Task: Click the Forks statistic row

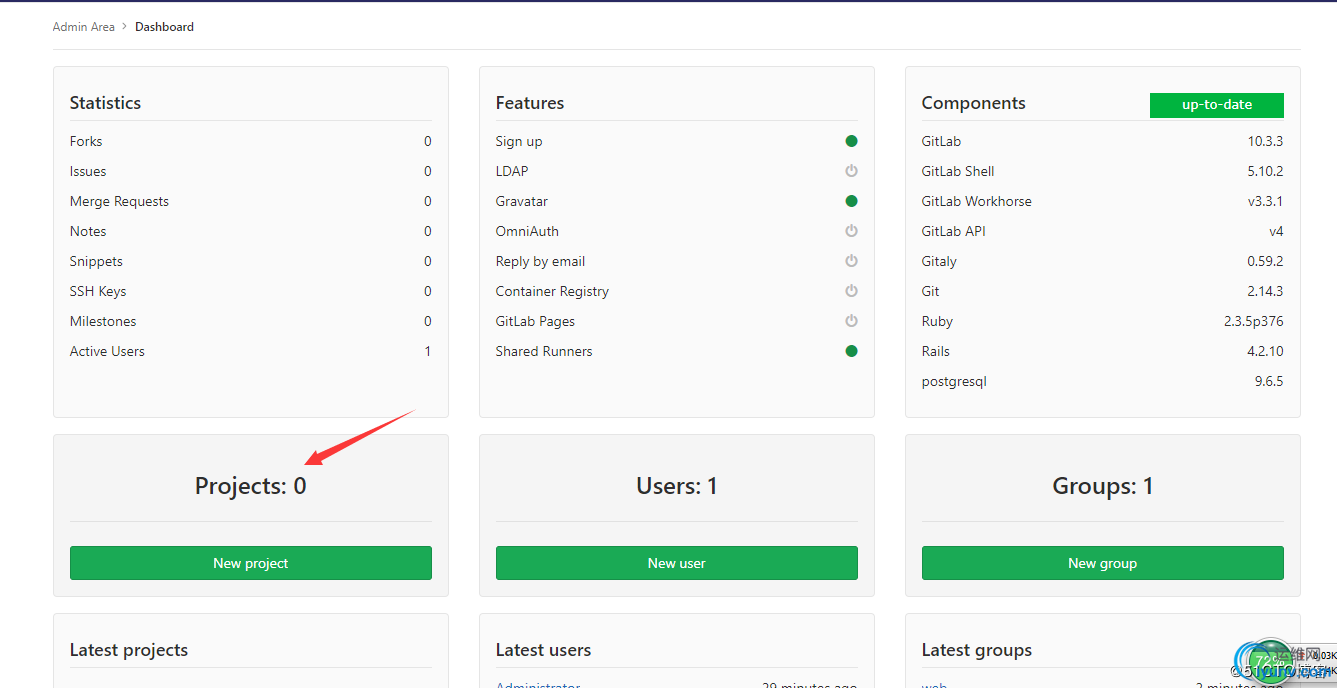Action: (x=251, y=141)
